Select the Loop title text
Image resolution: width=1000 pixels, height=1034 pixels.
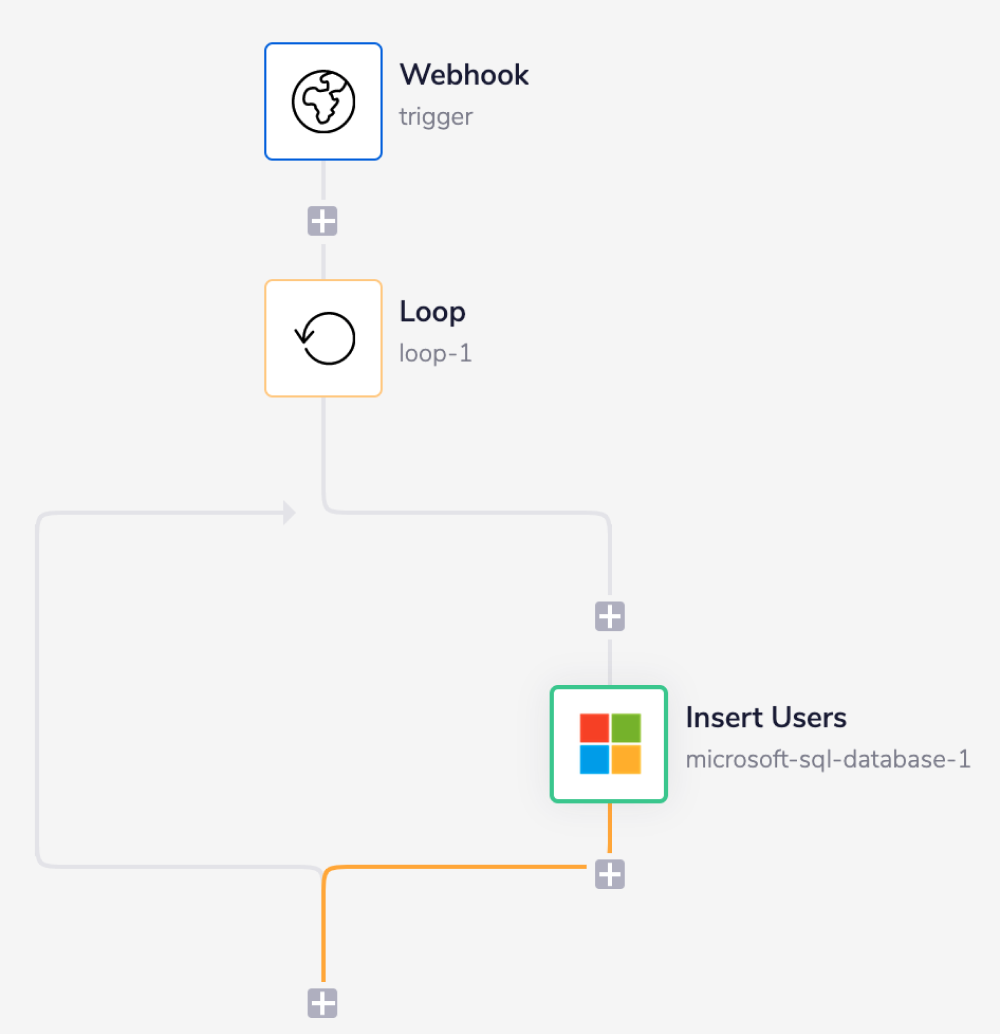pyautogui.click(x=432, y=311)
